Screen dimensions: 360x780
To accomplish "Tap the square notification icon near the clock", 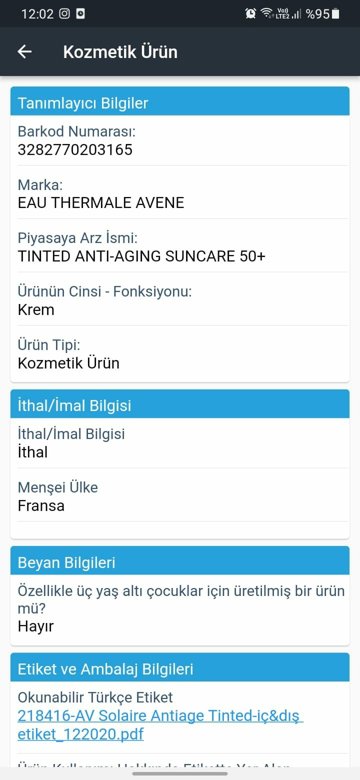I will [x=80, y=13].
